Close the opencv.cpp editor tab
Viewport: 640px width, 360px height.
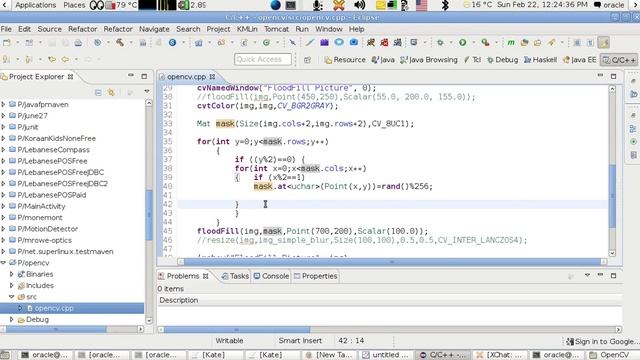tap(212, 76)
